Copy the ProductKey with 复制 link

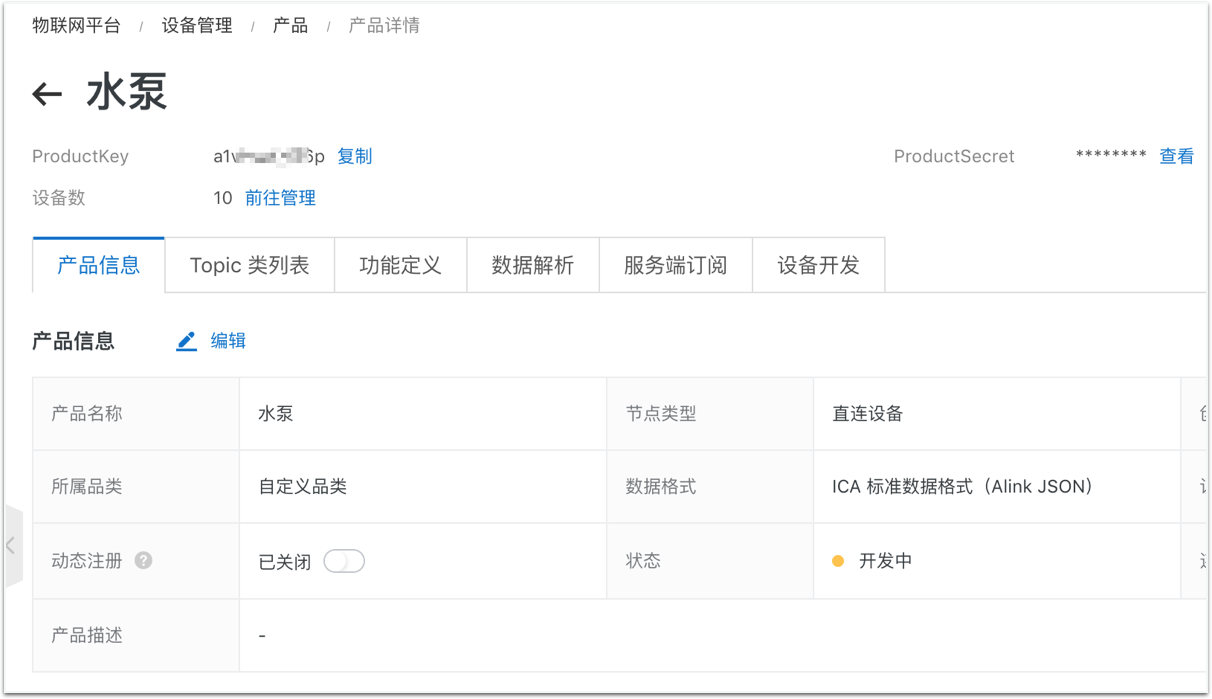tap(354, 156)
